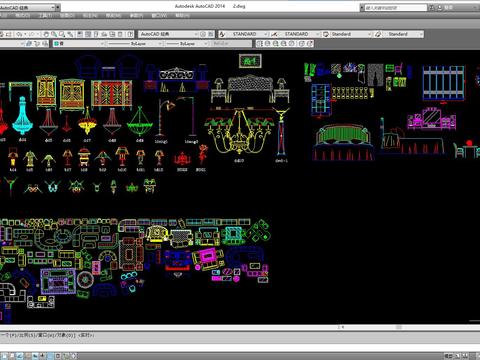Click the Dimension Style icon
Viewport: 480px width, 360px height.
tap(274, 34)
